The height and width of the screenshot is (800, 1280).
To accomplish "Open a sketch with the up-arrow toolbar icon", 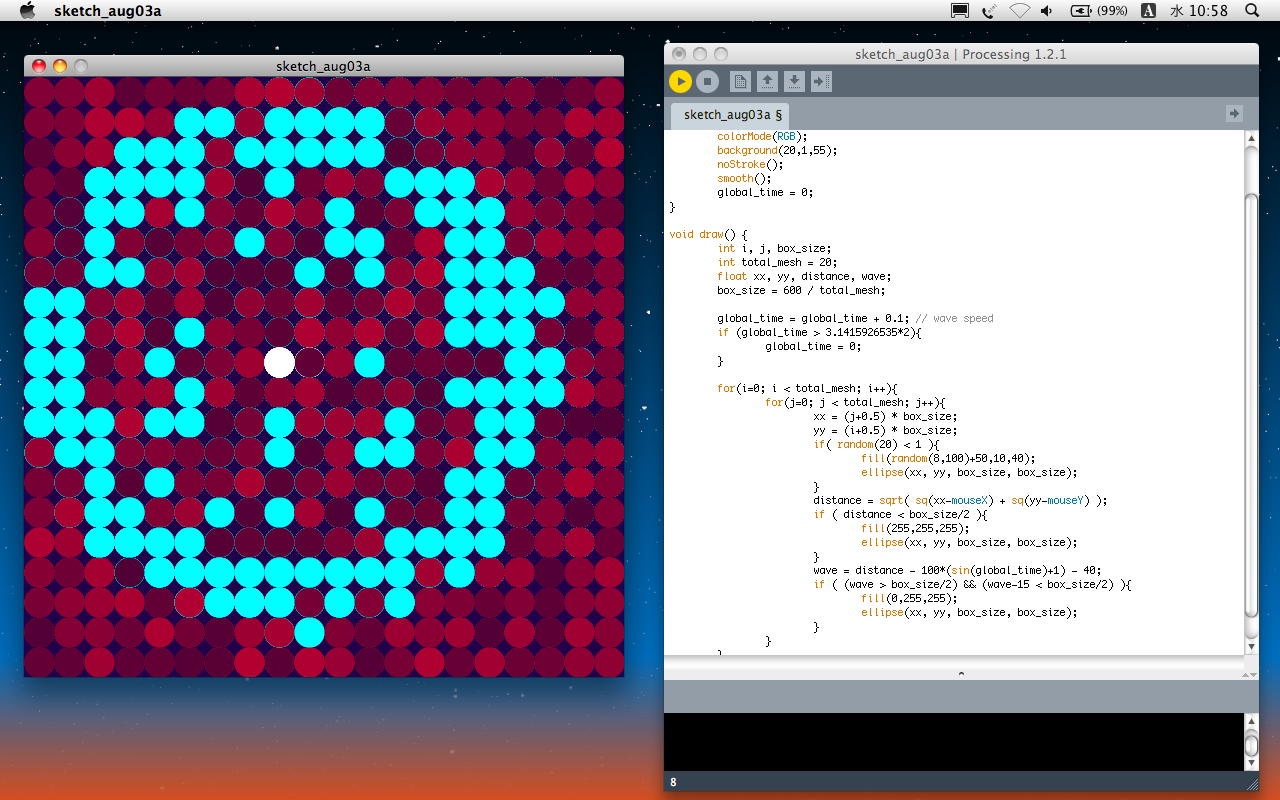I will point(767,81).
